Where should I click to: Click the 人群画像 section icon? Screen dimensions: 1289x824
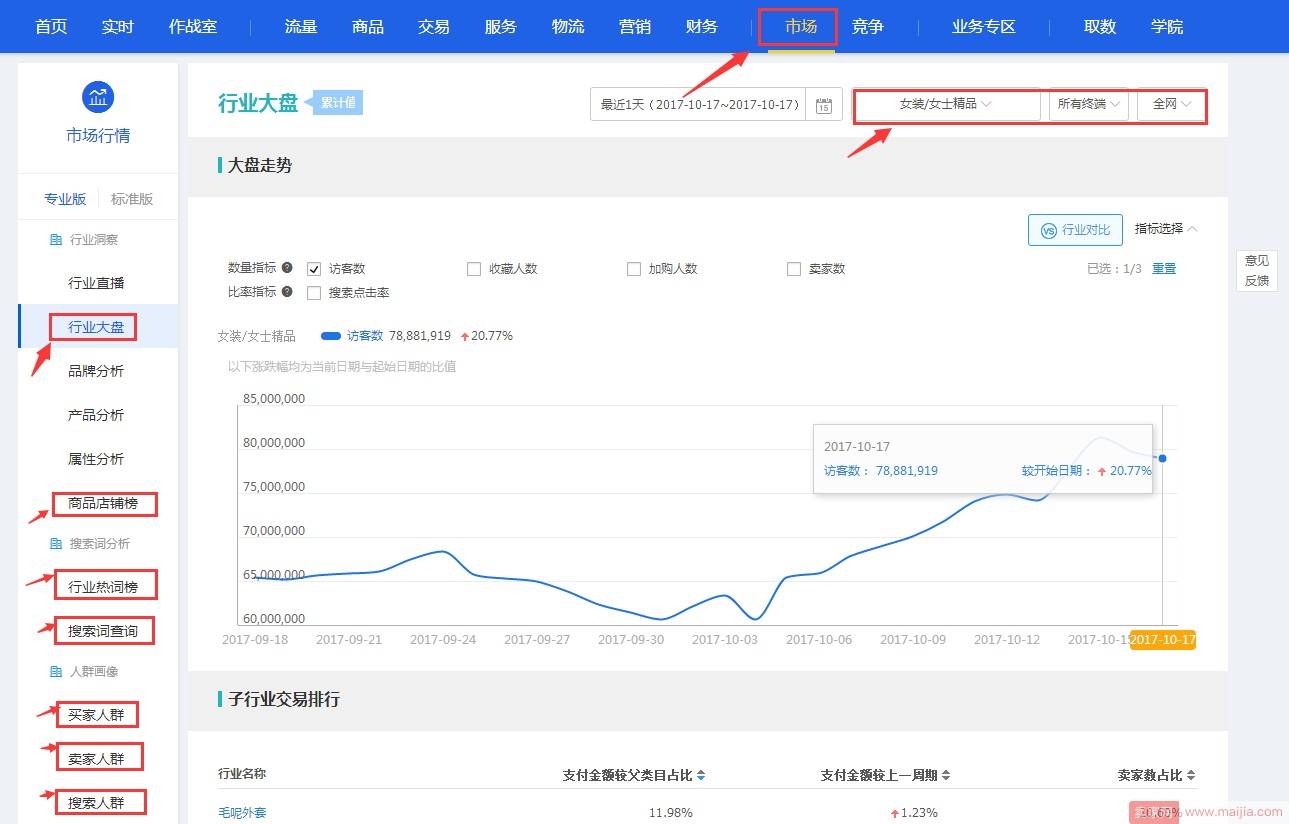pos(56,672)
